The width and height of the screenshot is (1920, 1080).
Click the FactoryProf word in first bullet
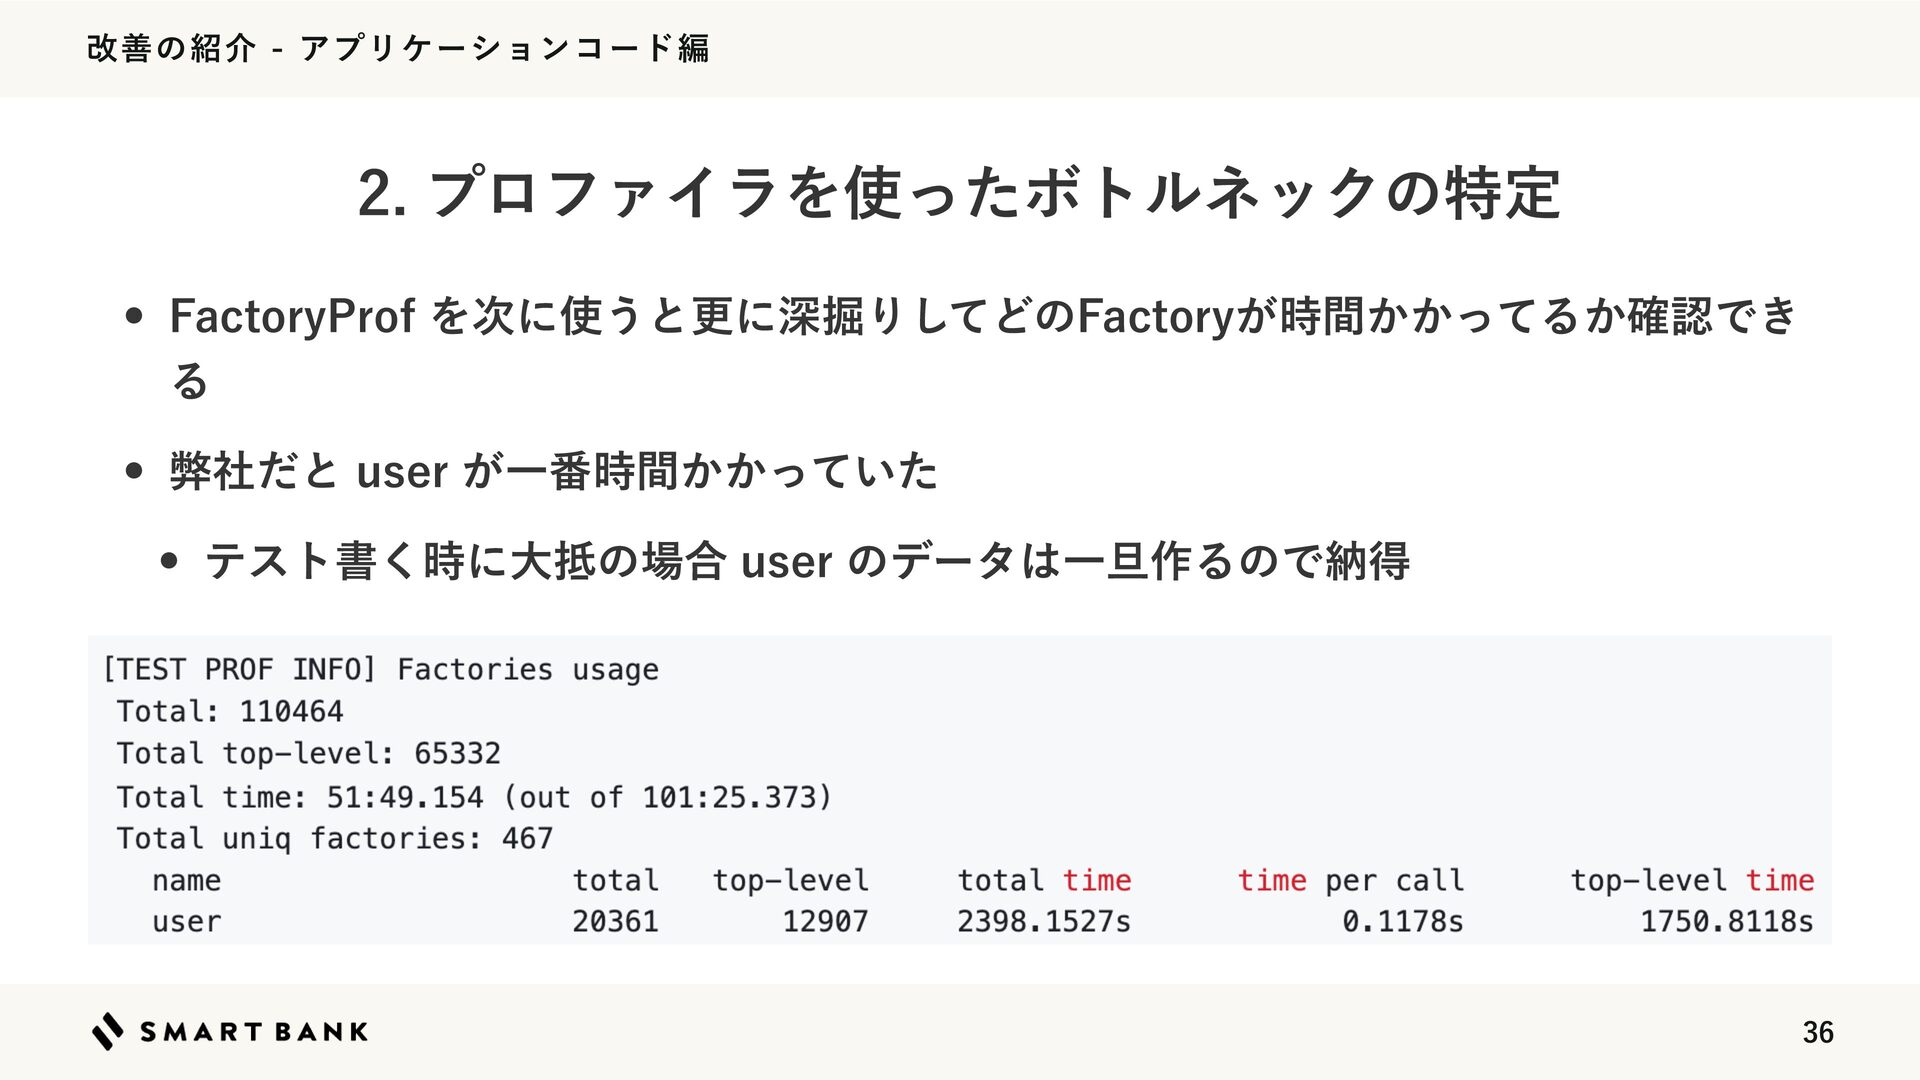292,317
